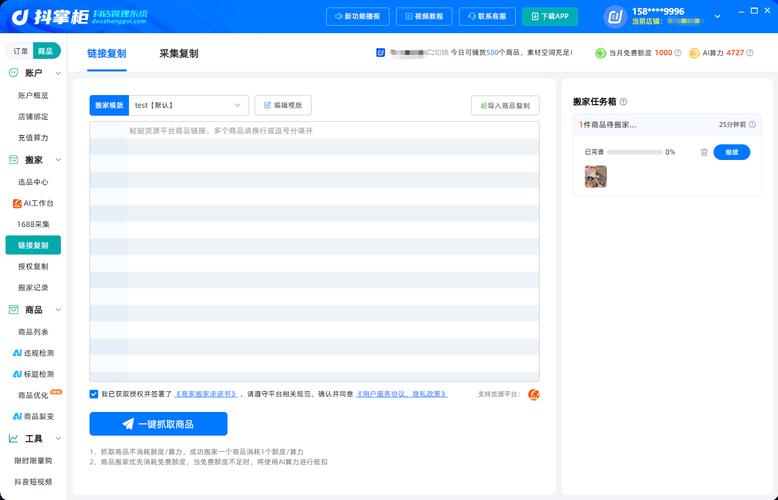Collapse the 商品 section chevron
The width and height of the screenshot is (778, 500).
pyautogui.click(x=58, y=310)
